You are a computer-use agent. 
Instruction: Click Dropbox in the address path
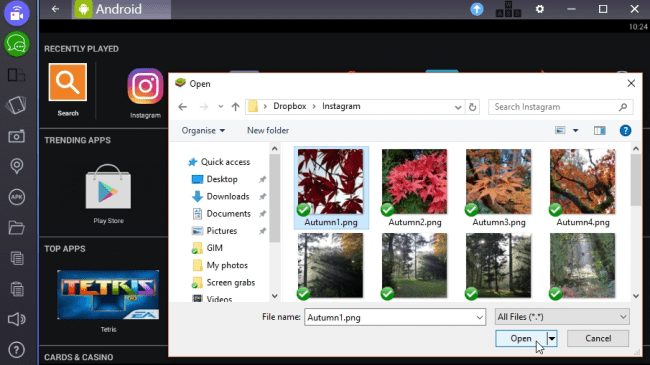pos(289,106)
